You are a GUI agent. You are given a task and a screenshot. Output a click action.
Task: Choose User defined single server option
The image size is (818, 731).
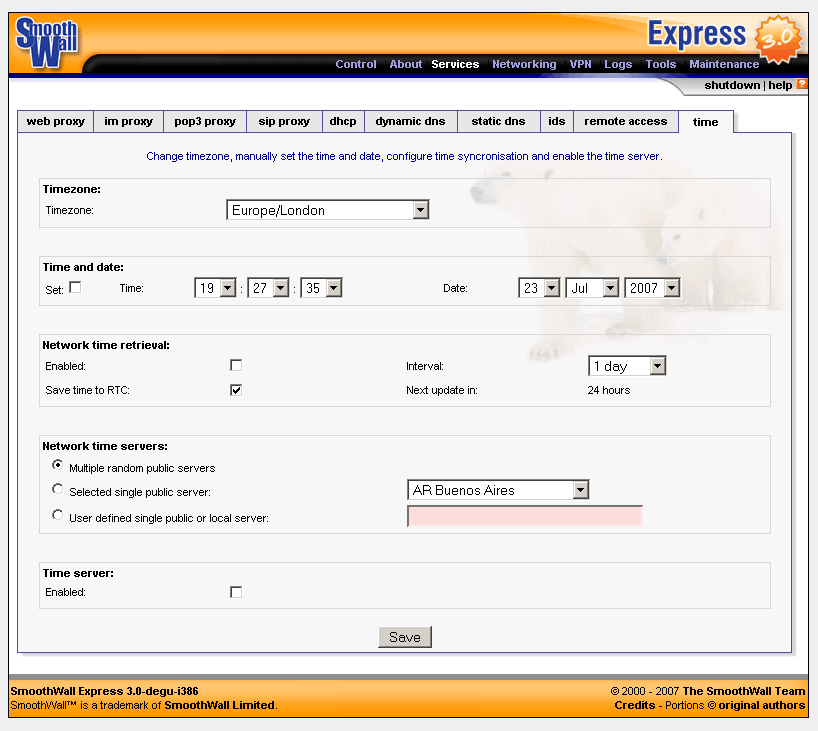(57, 515)
